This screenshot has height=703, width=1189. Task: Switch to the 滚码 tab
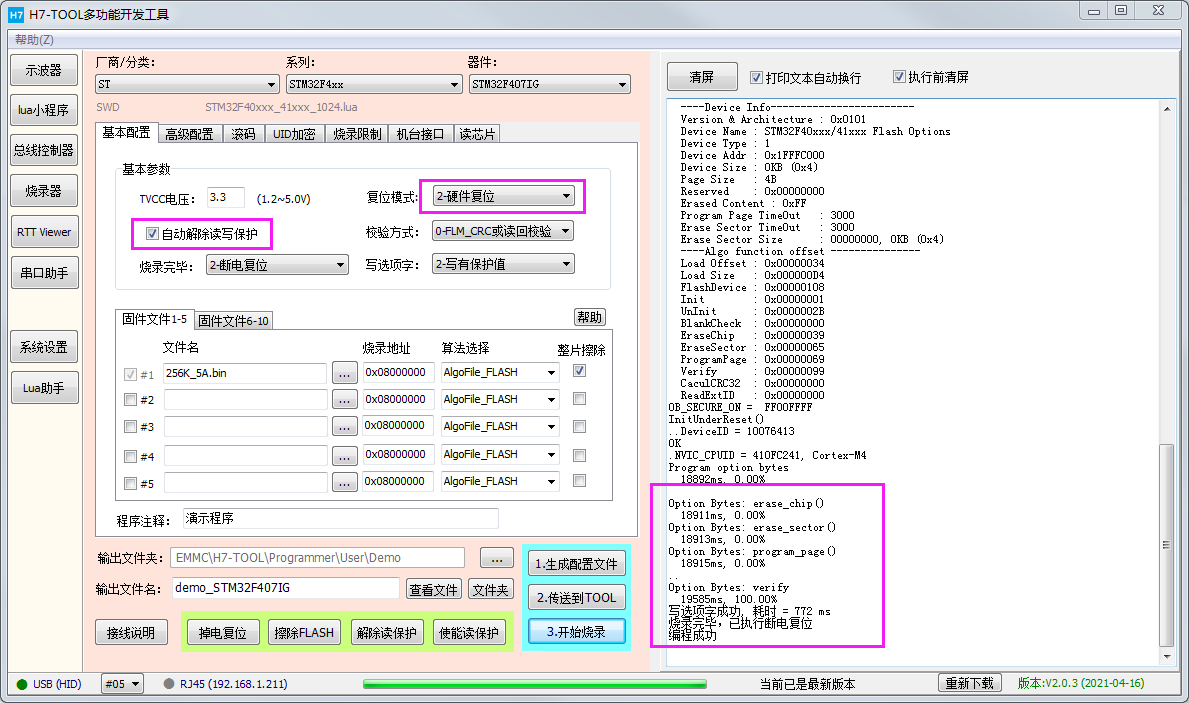click(243, 134)
